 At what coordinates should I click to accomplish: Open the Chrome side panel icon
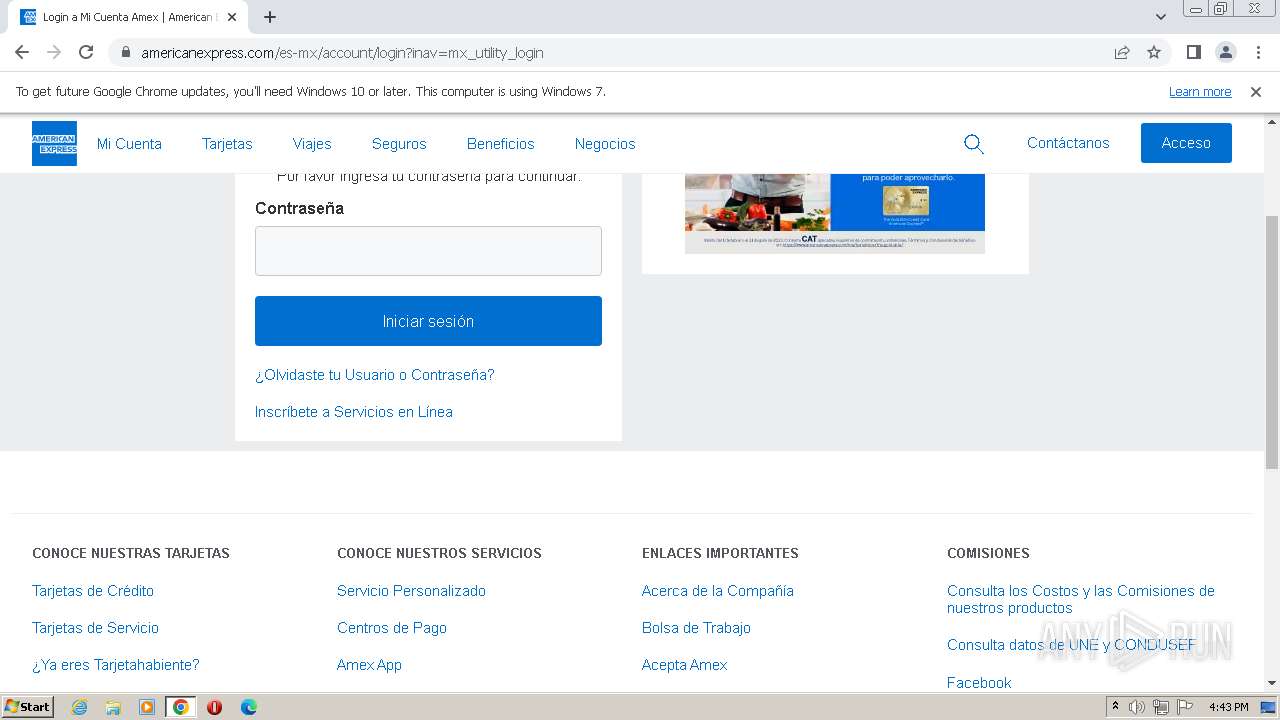pos(1193,52)
